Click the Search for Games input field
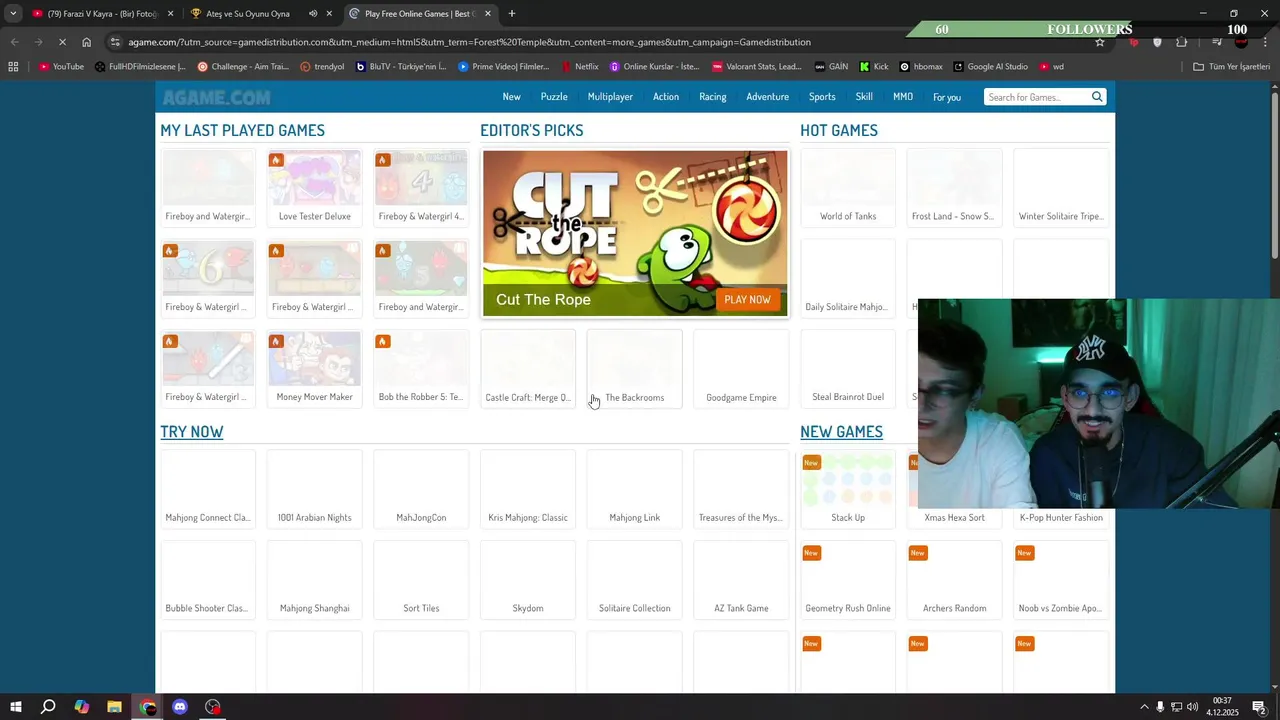The height and width of the screenshot is (720, 1280). [x=1037, y=97]
